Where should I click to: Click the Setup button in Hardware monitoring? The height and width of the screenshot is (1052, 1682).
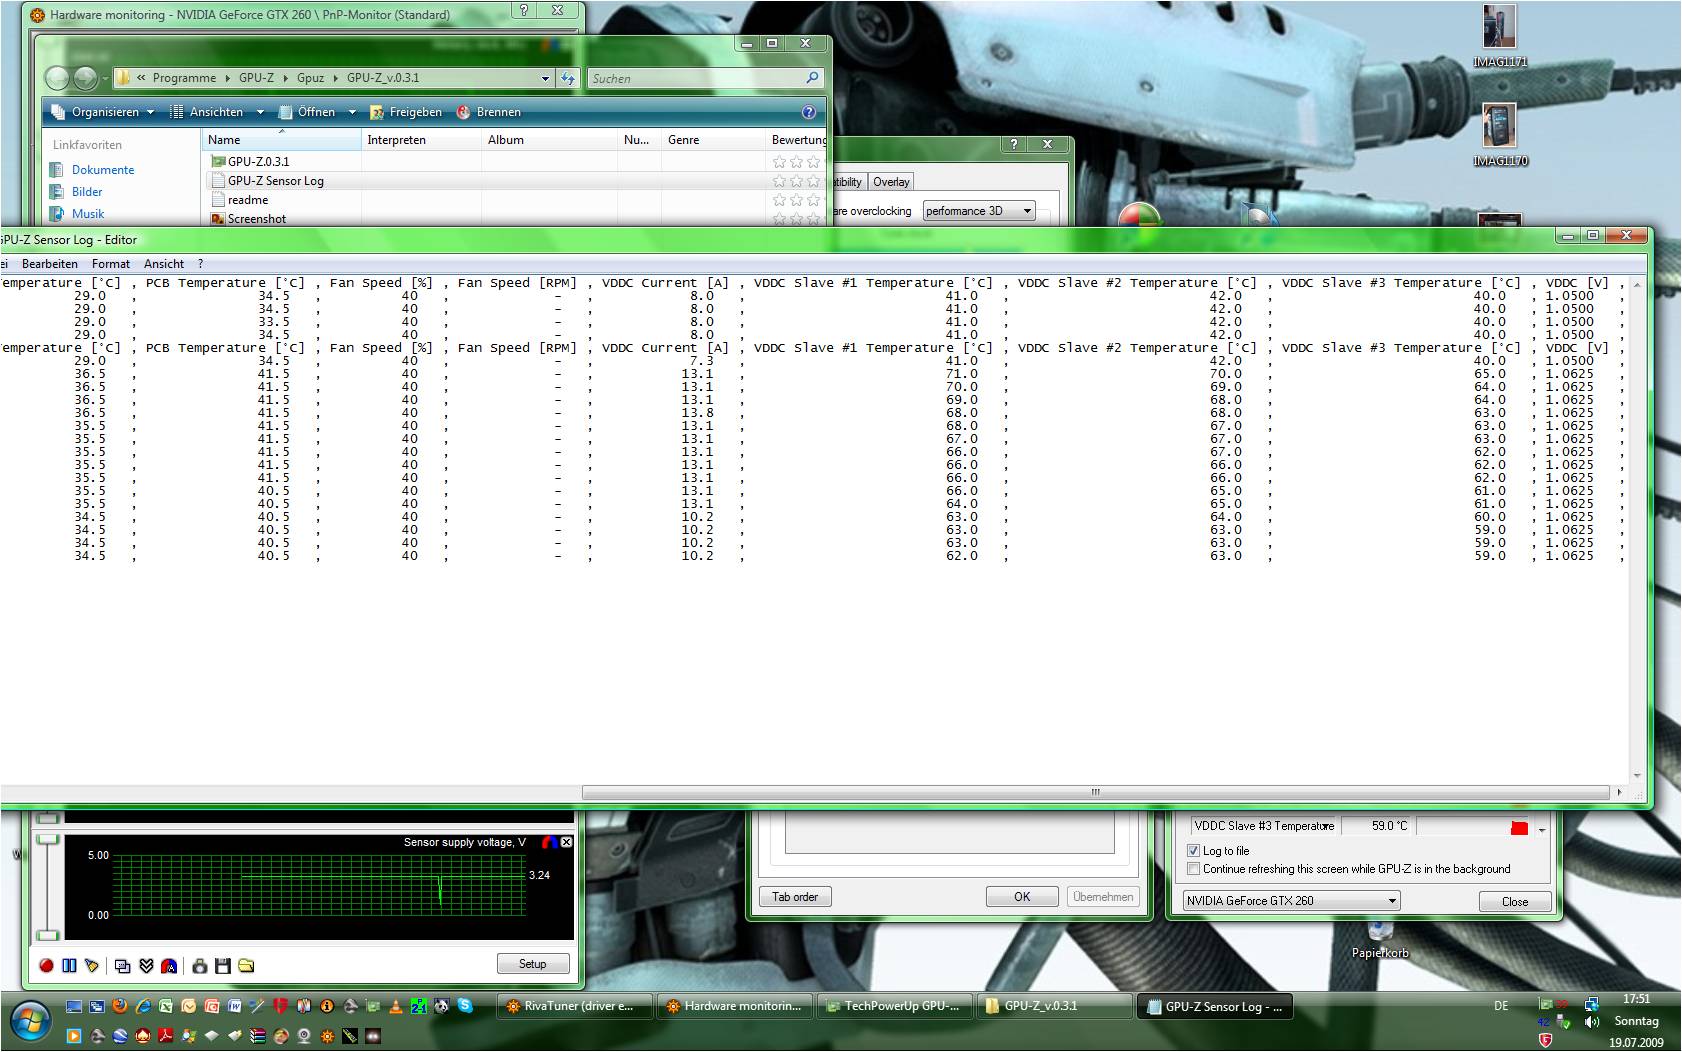pos(533,964)
